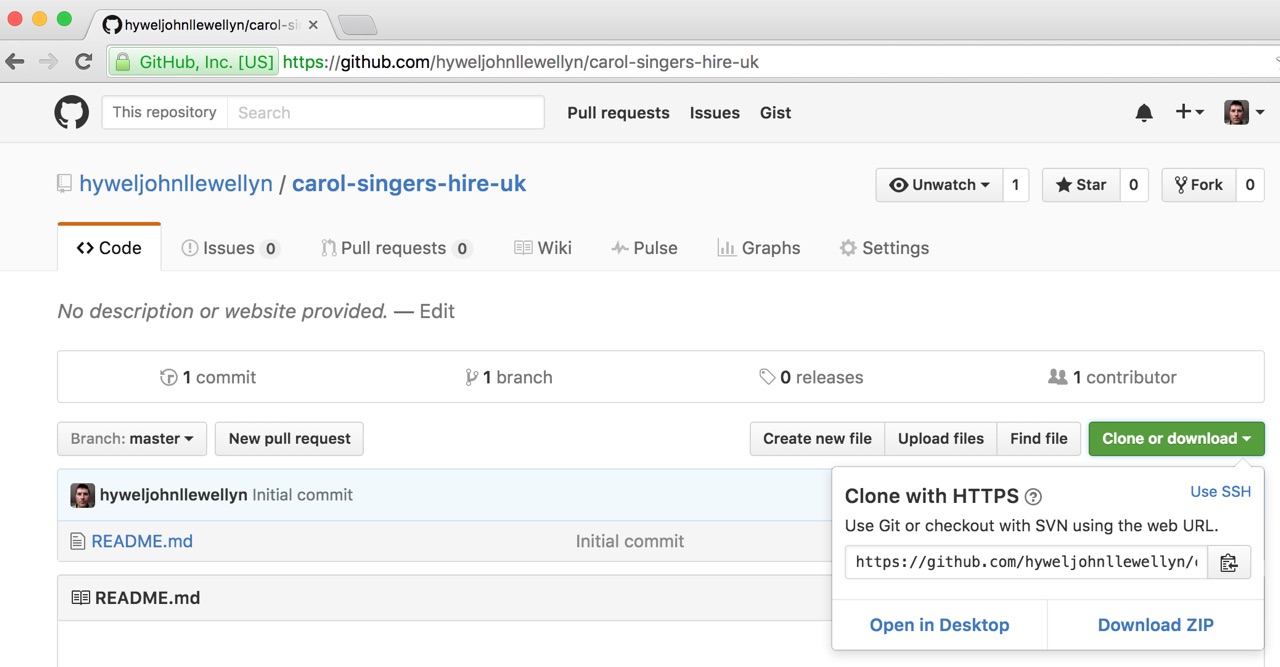Open the Unwatch dropdown
Screen dimensions: 1280x667
coord(939,185)
